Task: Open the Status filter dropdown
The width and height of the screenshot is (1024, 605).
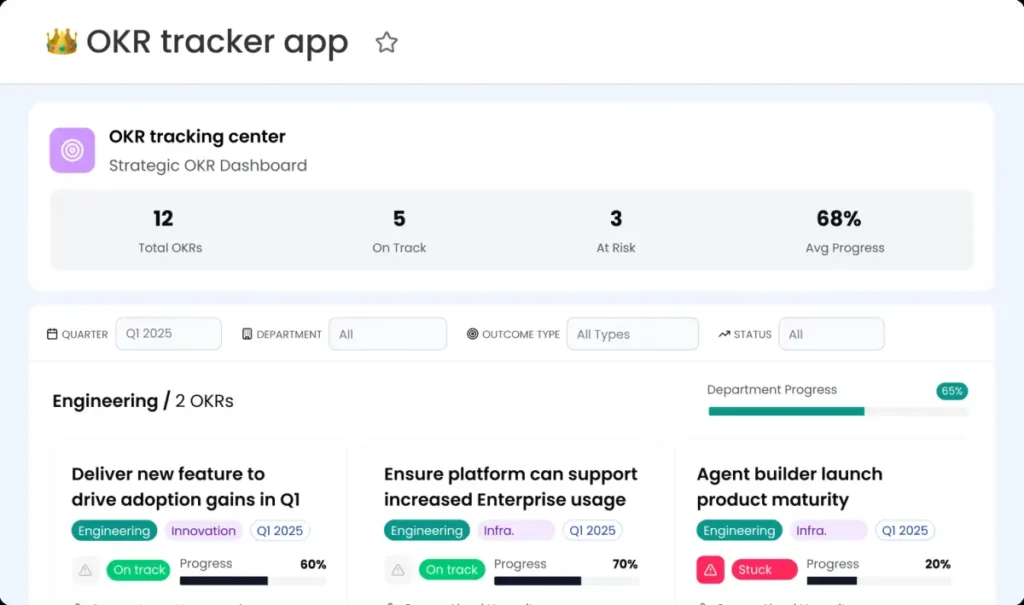Action: (x=831, y=334)
